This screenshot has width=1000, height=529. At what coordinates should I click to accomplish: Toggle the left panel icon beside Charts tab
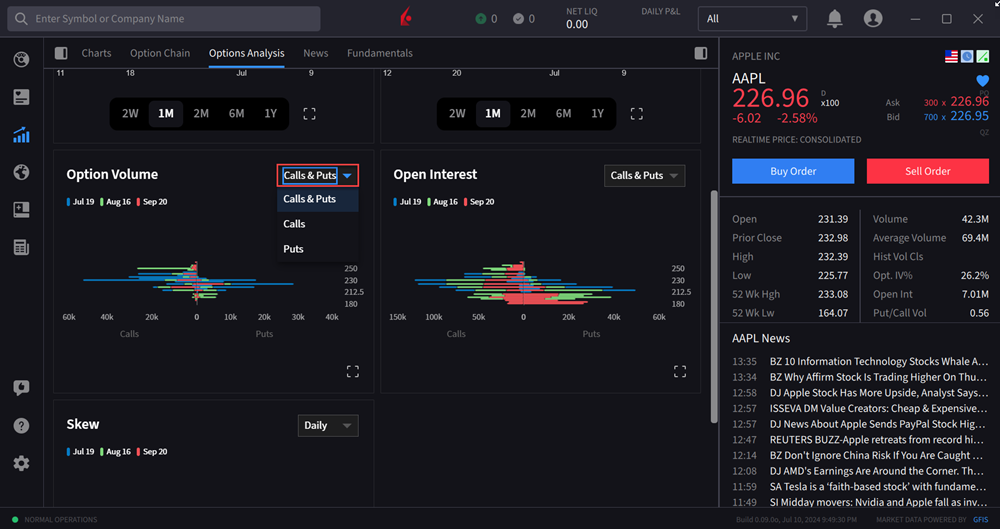pyautogui.click(x=61, y=53)
